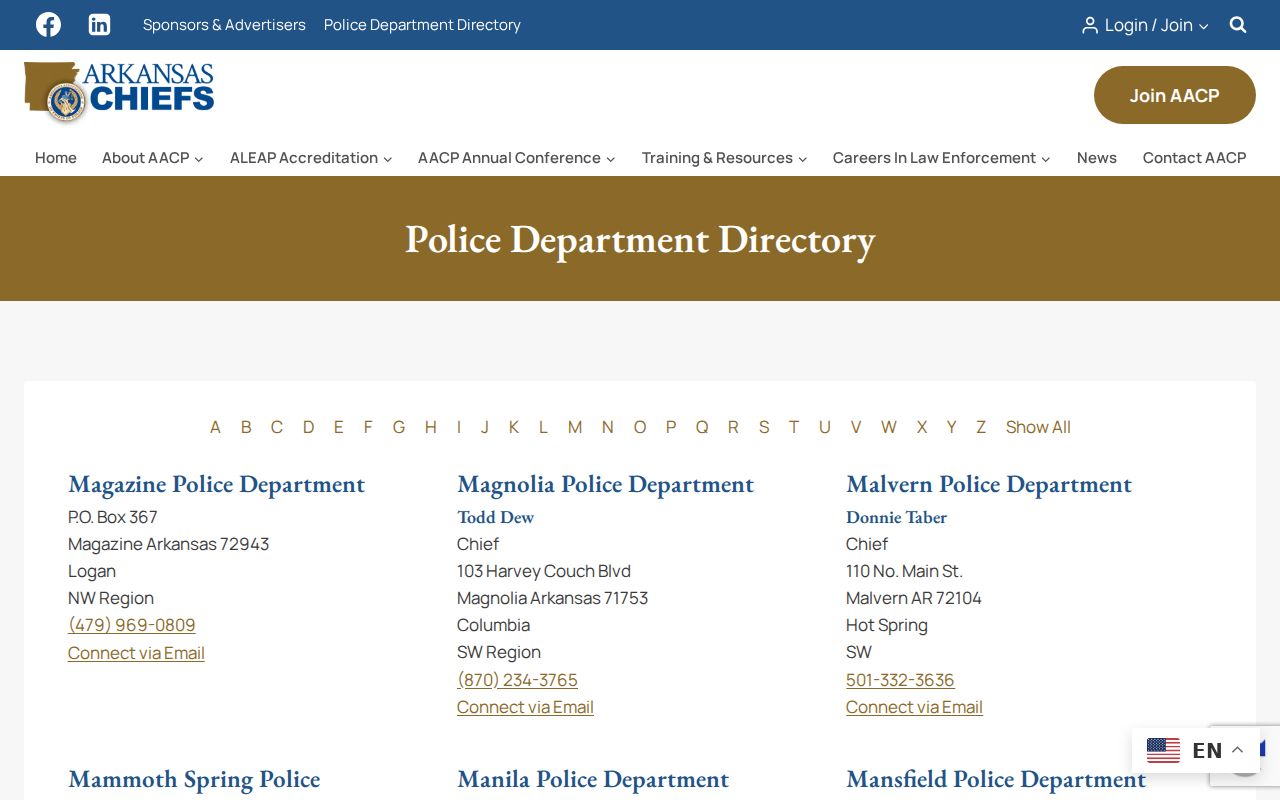Go to the Home menu item
1280x800 pixels.
coord(56,158)
